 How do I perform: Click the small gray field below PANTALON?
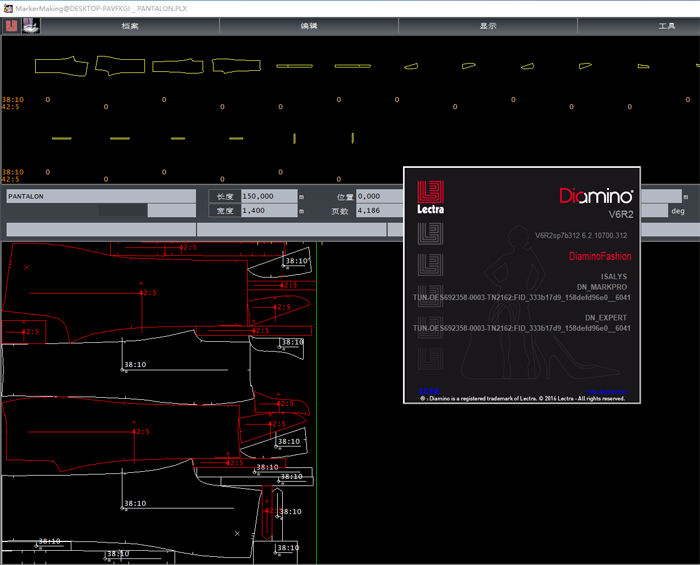171,211
